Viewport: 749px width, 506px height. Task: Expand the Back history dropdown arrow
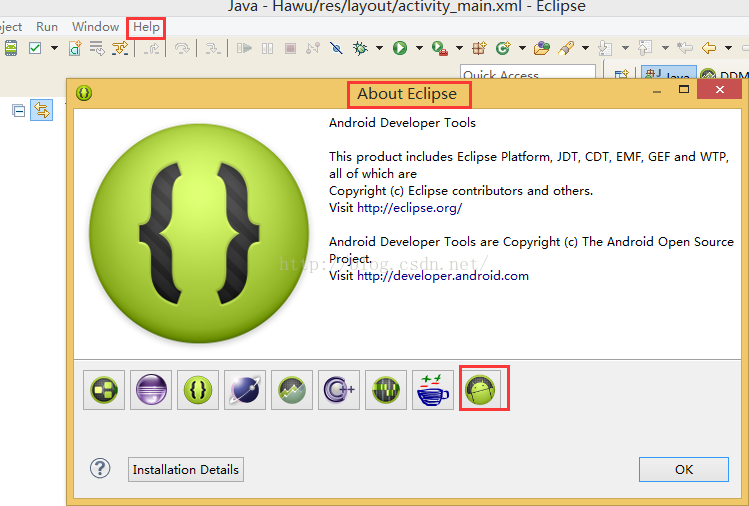pyautogui.click(x=728, y=48)
